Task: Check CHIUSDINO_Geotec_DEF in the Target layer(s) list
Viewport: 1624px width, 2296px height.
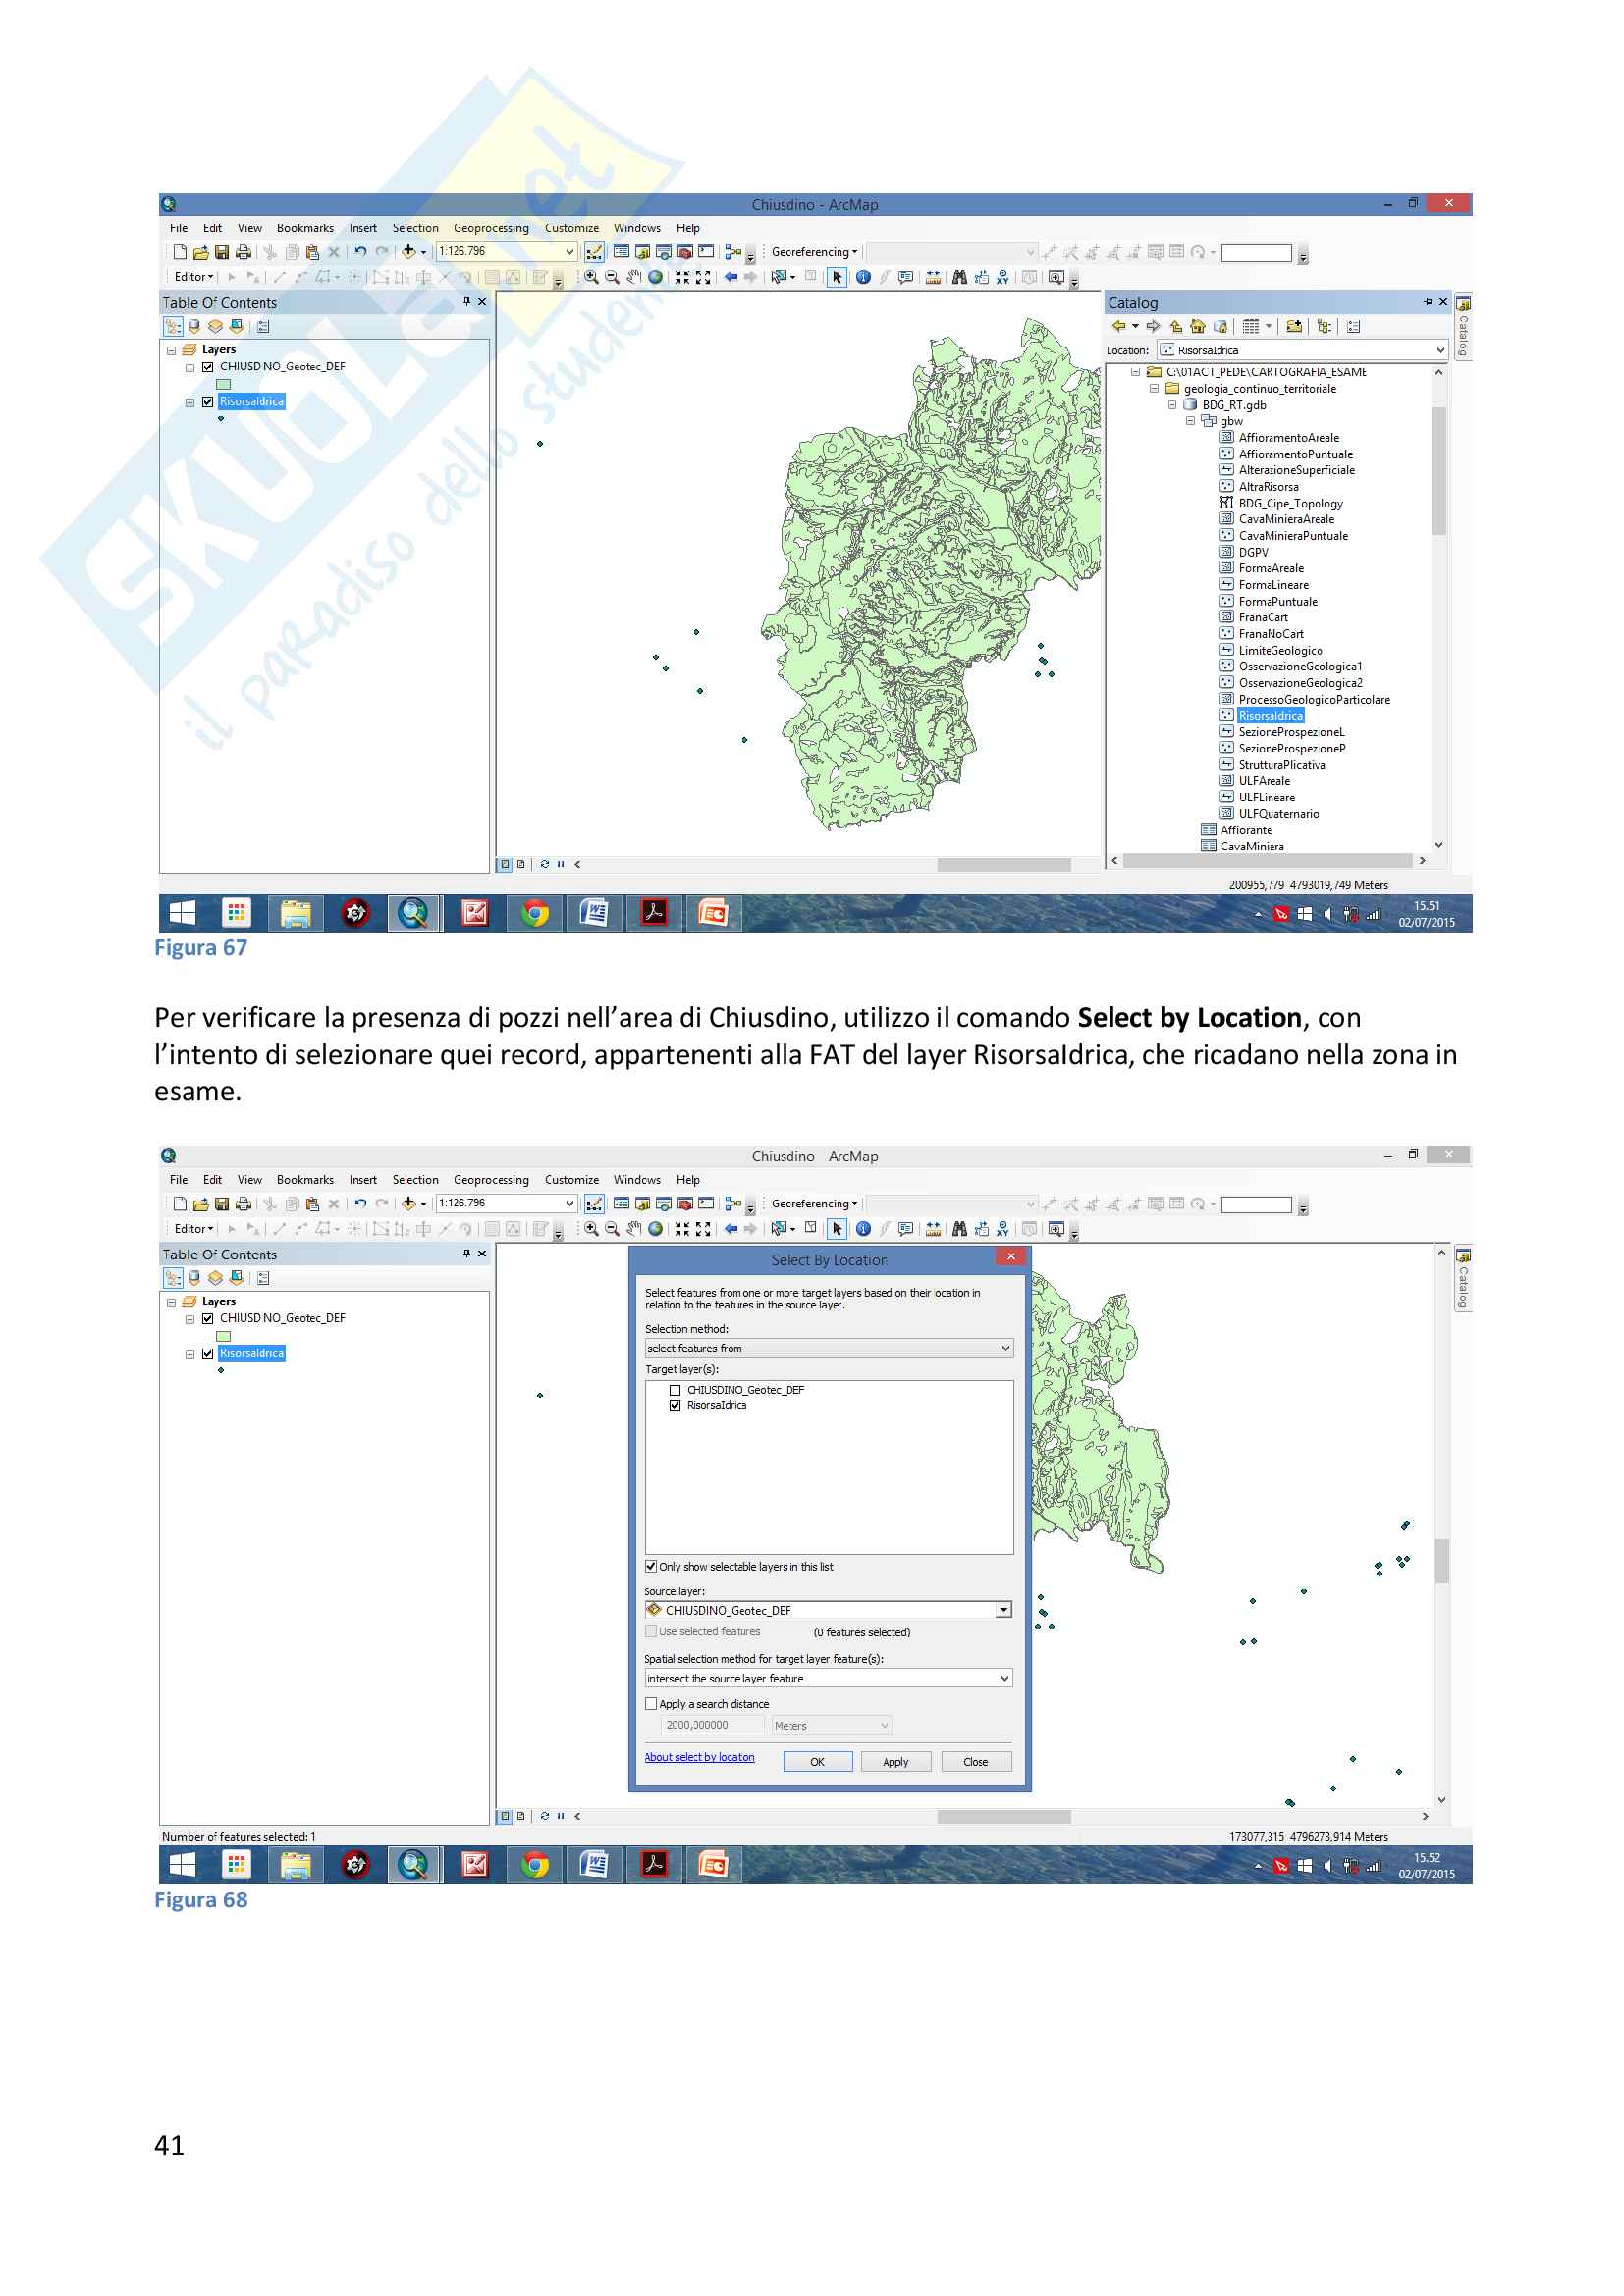Action: pos(675,1390)
